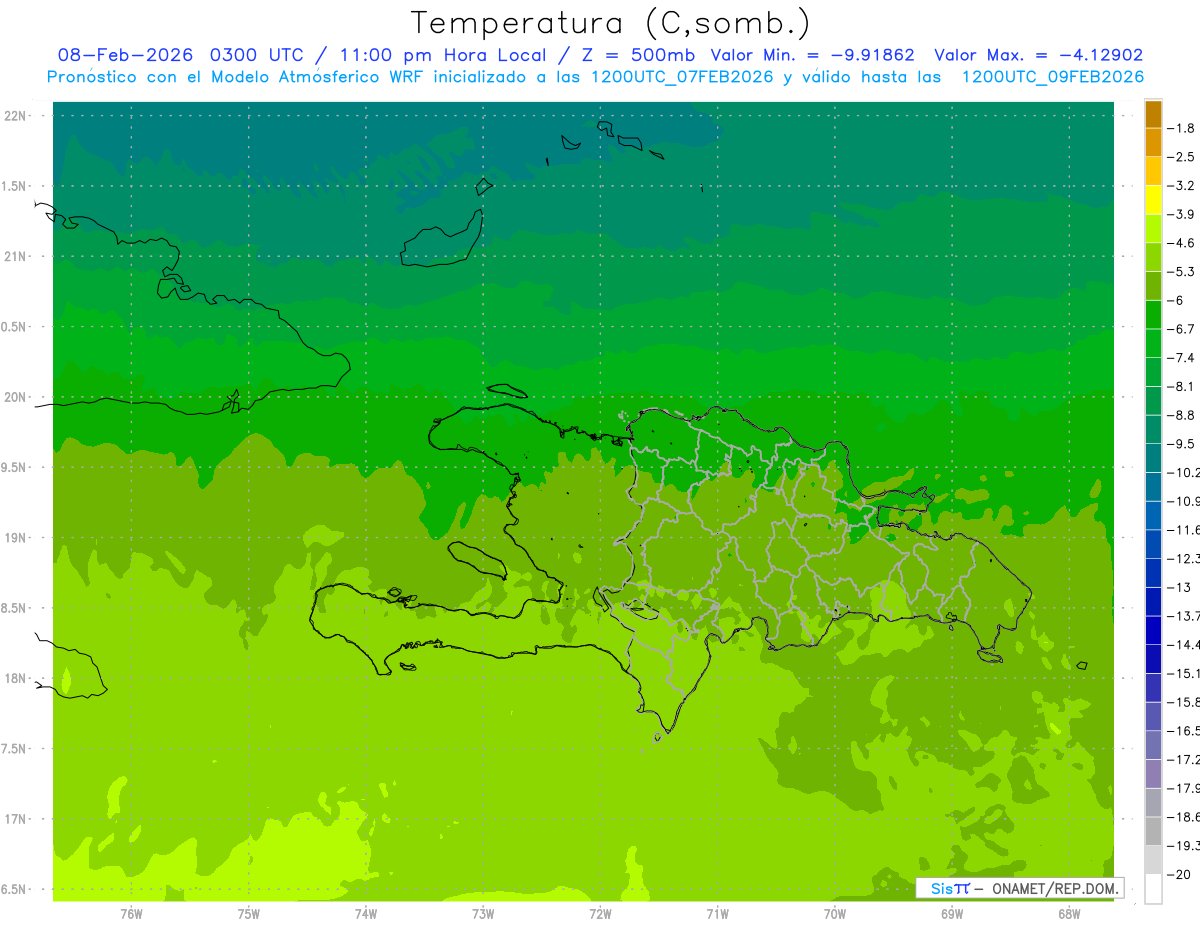Screen dimensions: 1200x927
Task: Select the 69W longitude label
Action: click(x=952, y=914)
